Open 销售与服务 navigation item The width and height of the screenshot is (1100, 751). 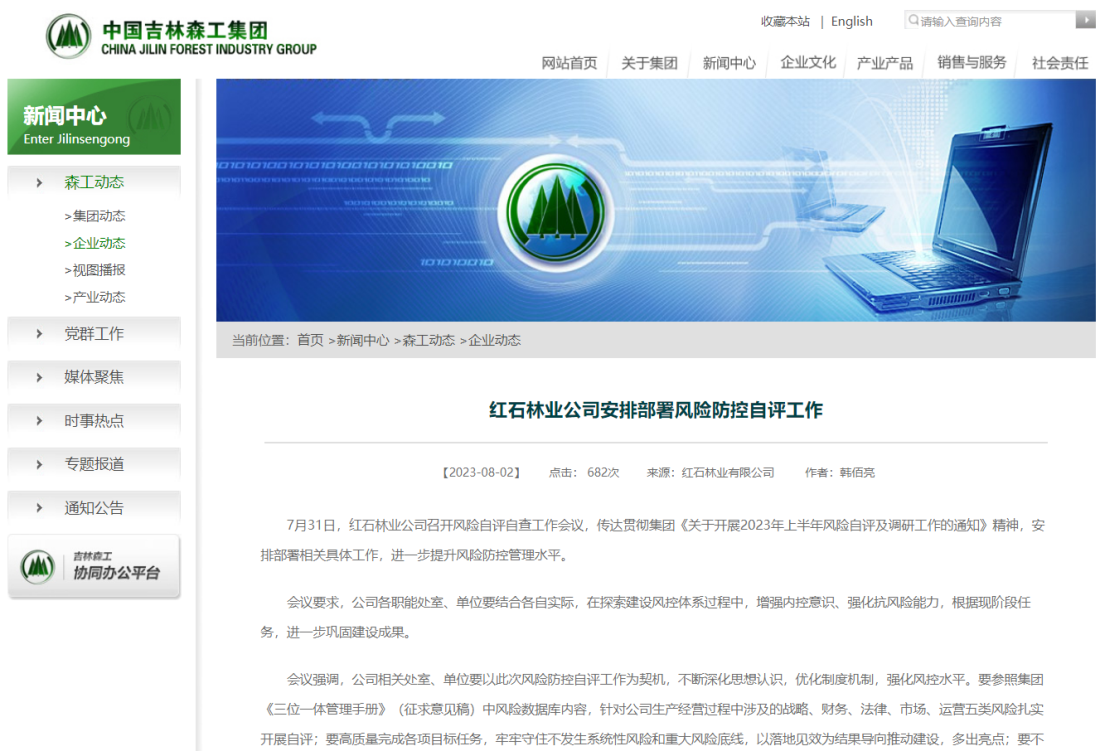pyautogui.click(x=971, y=63)
